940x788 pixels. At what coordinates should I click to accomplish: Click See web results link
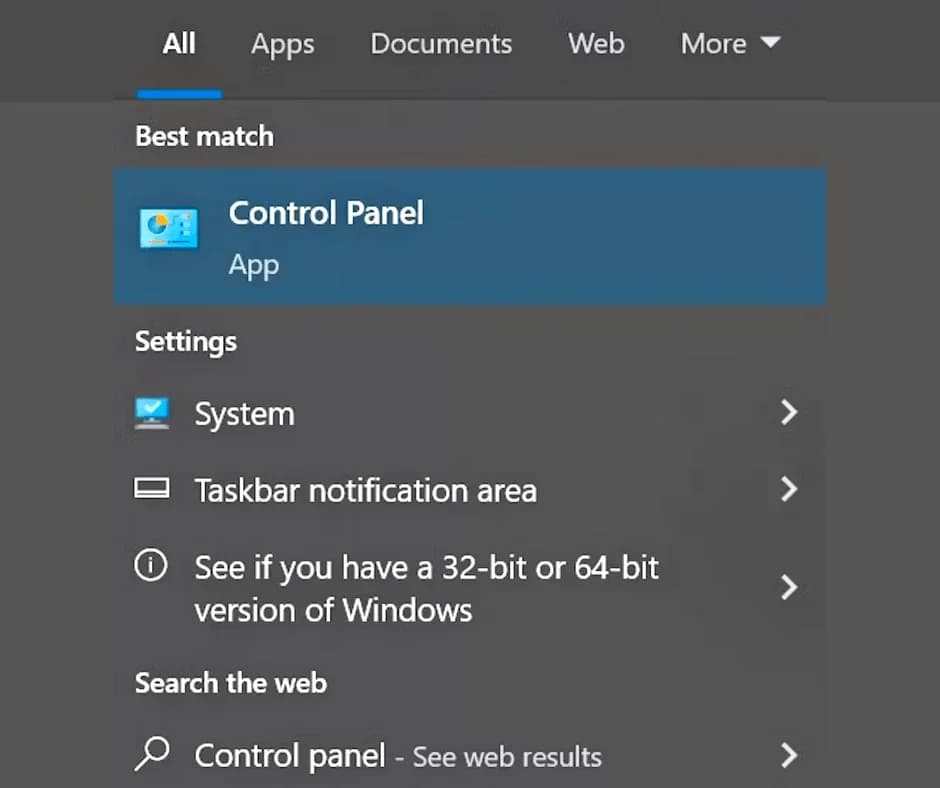506,757
